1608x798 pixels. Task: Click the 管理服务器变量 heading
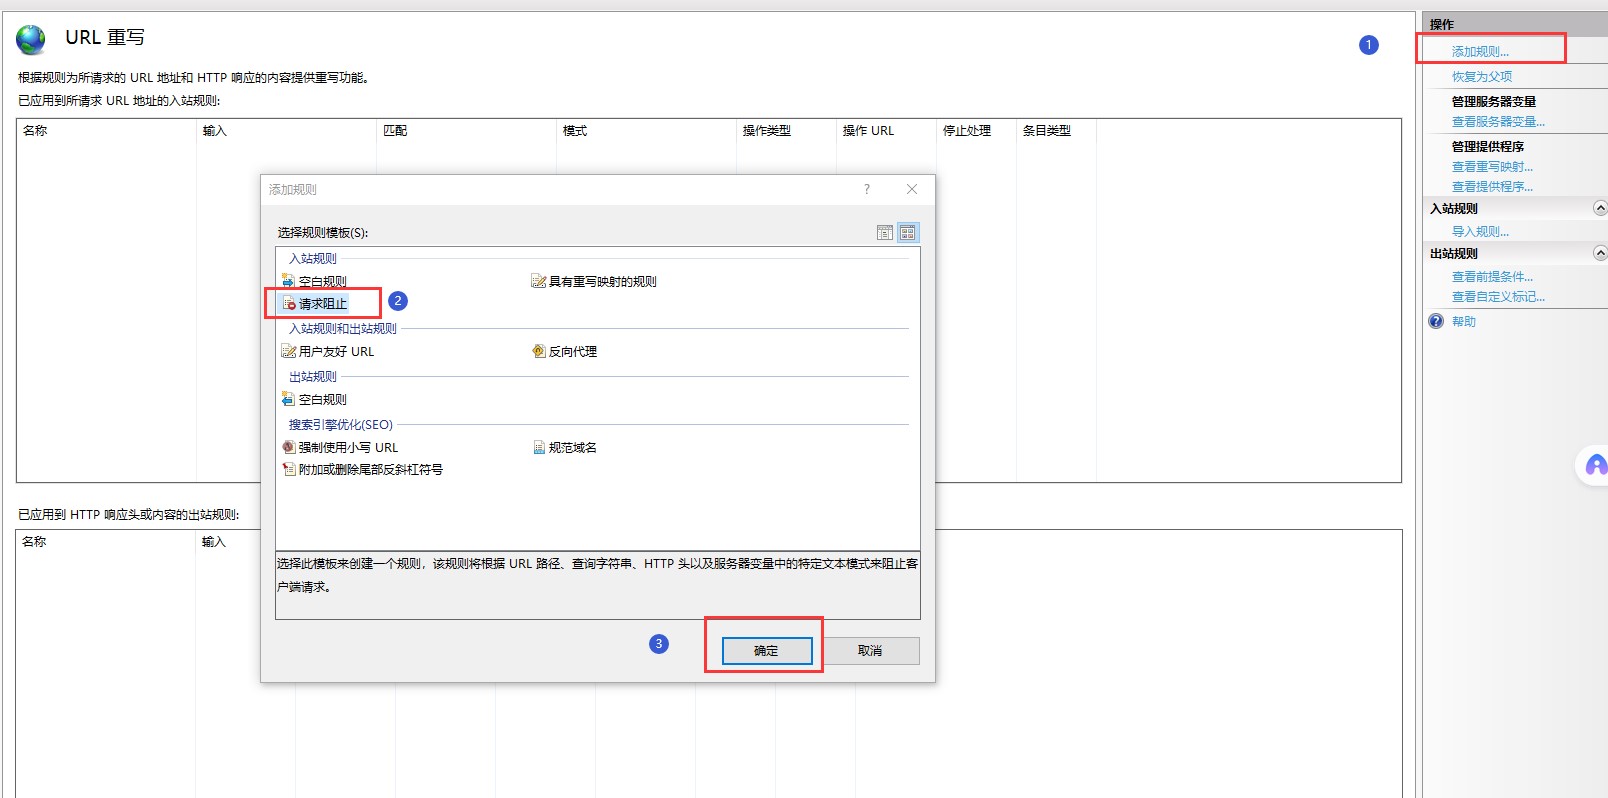(1494, 101)
